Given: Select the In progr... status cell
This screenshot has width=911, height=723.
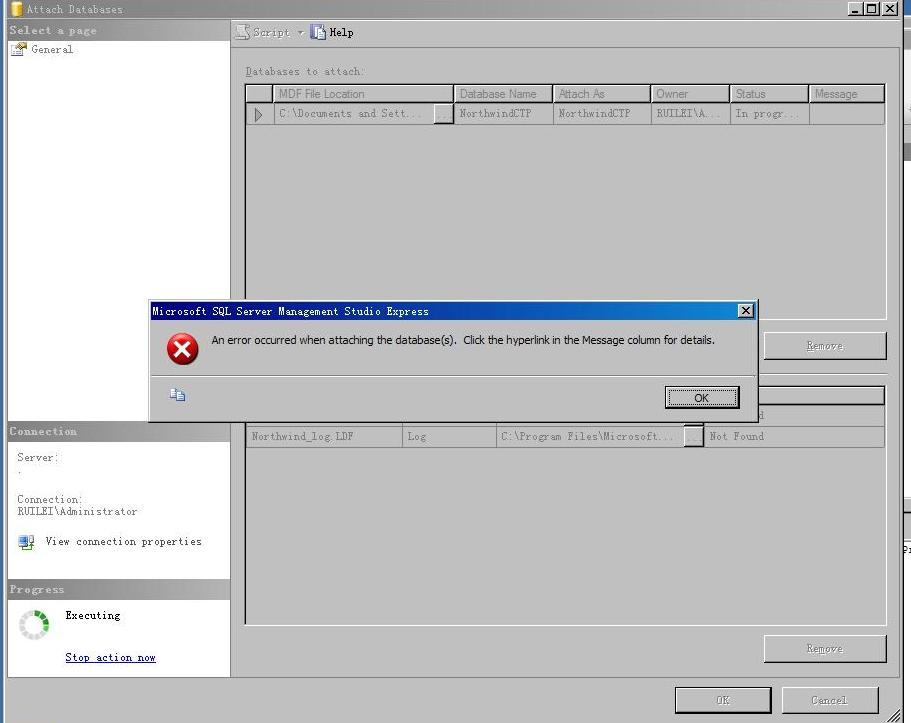Looking at the screenshot, I should pos(769,114).
